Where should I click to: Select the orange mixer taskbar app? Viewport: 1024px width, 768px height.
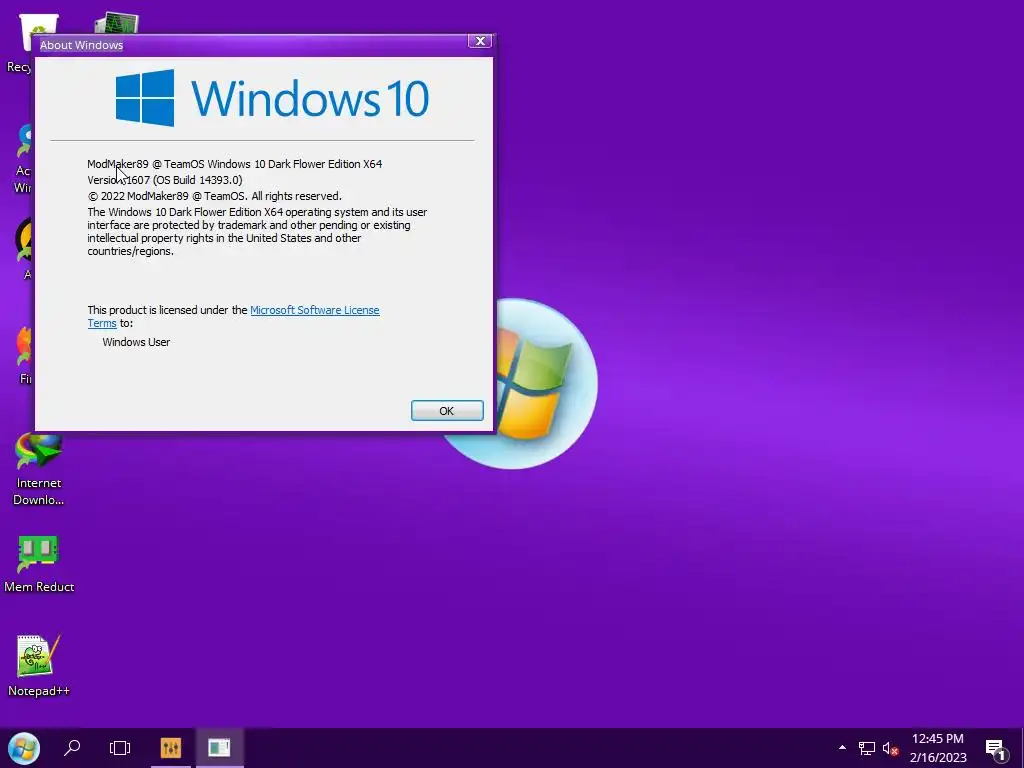point(170,748)
